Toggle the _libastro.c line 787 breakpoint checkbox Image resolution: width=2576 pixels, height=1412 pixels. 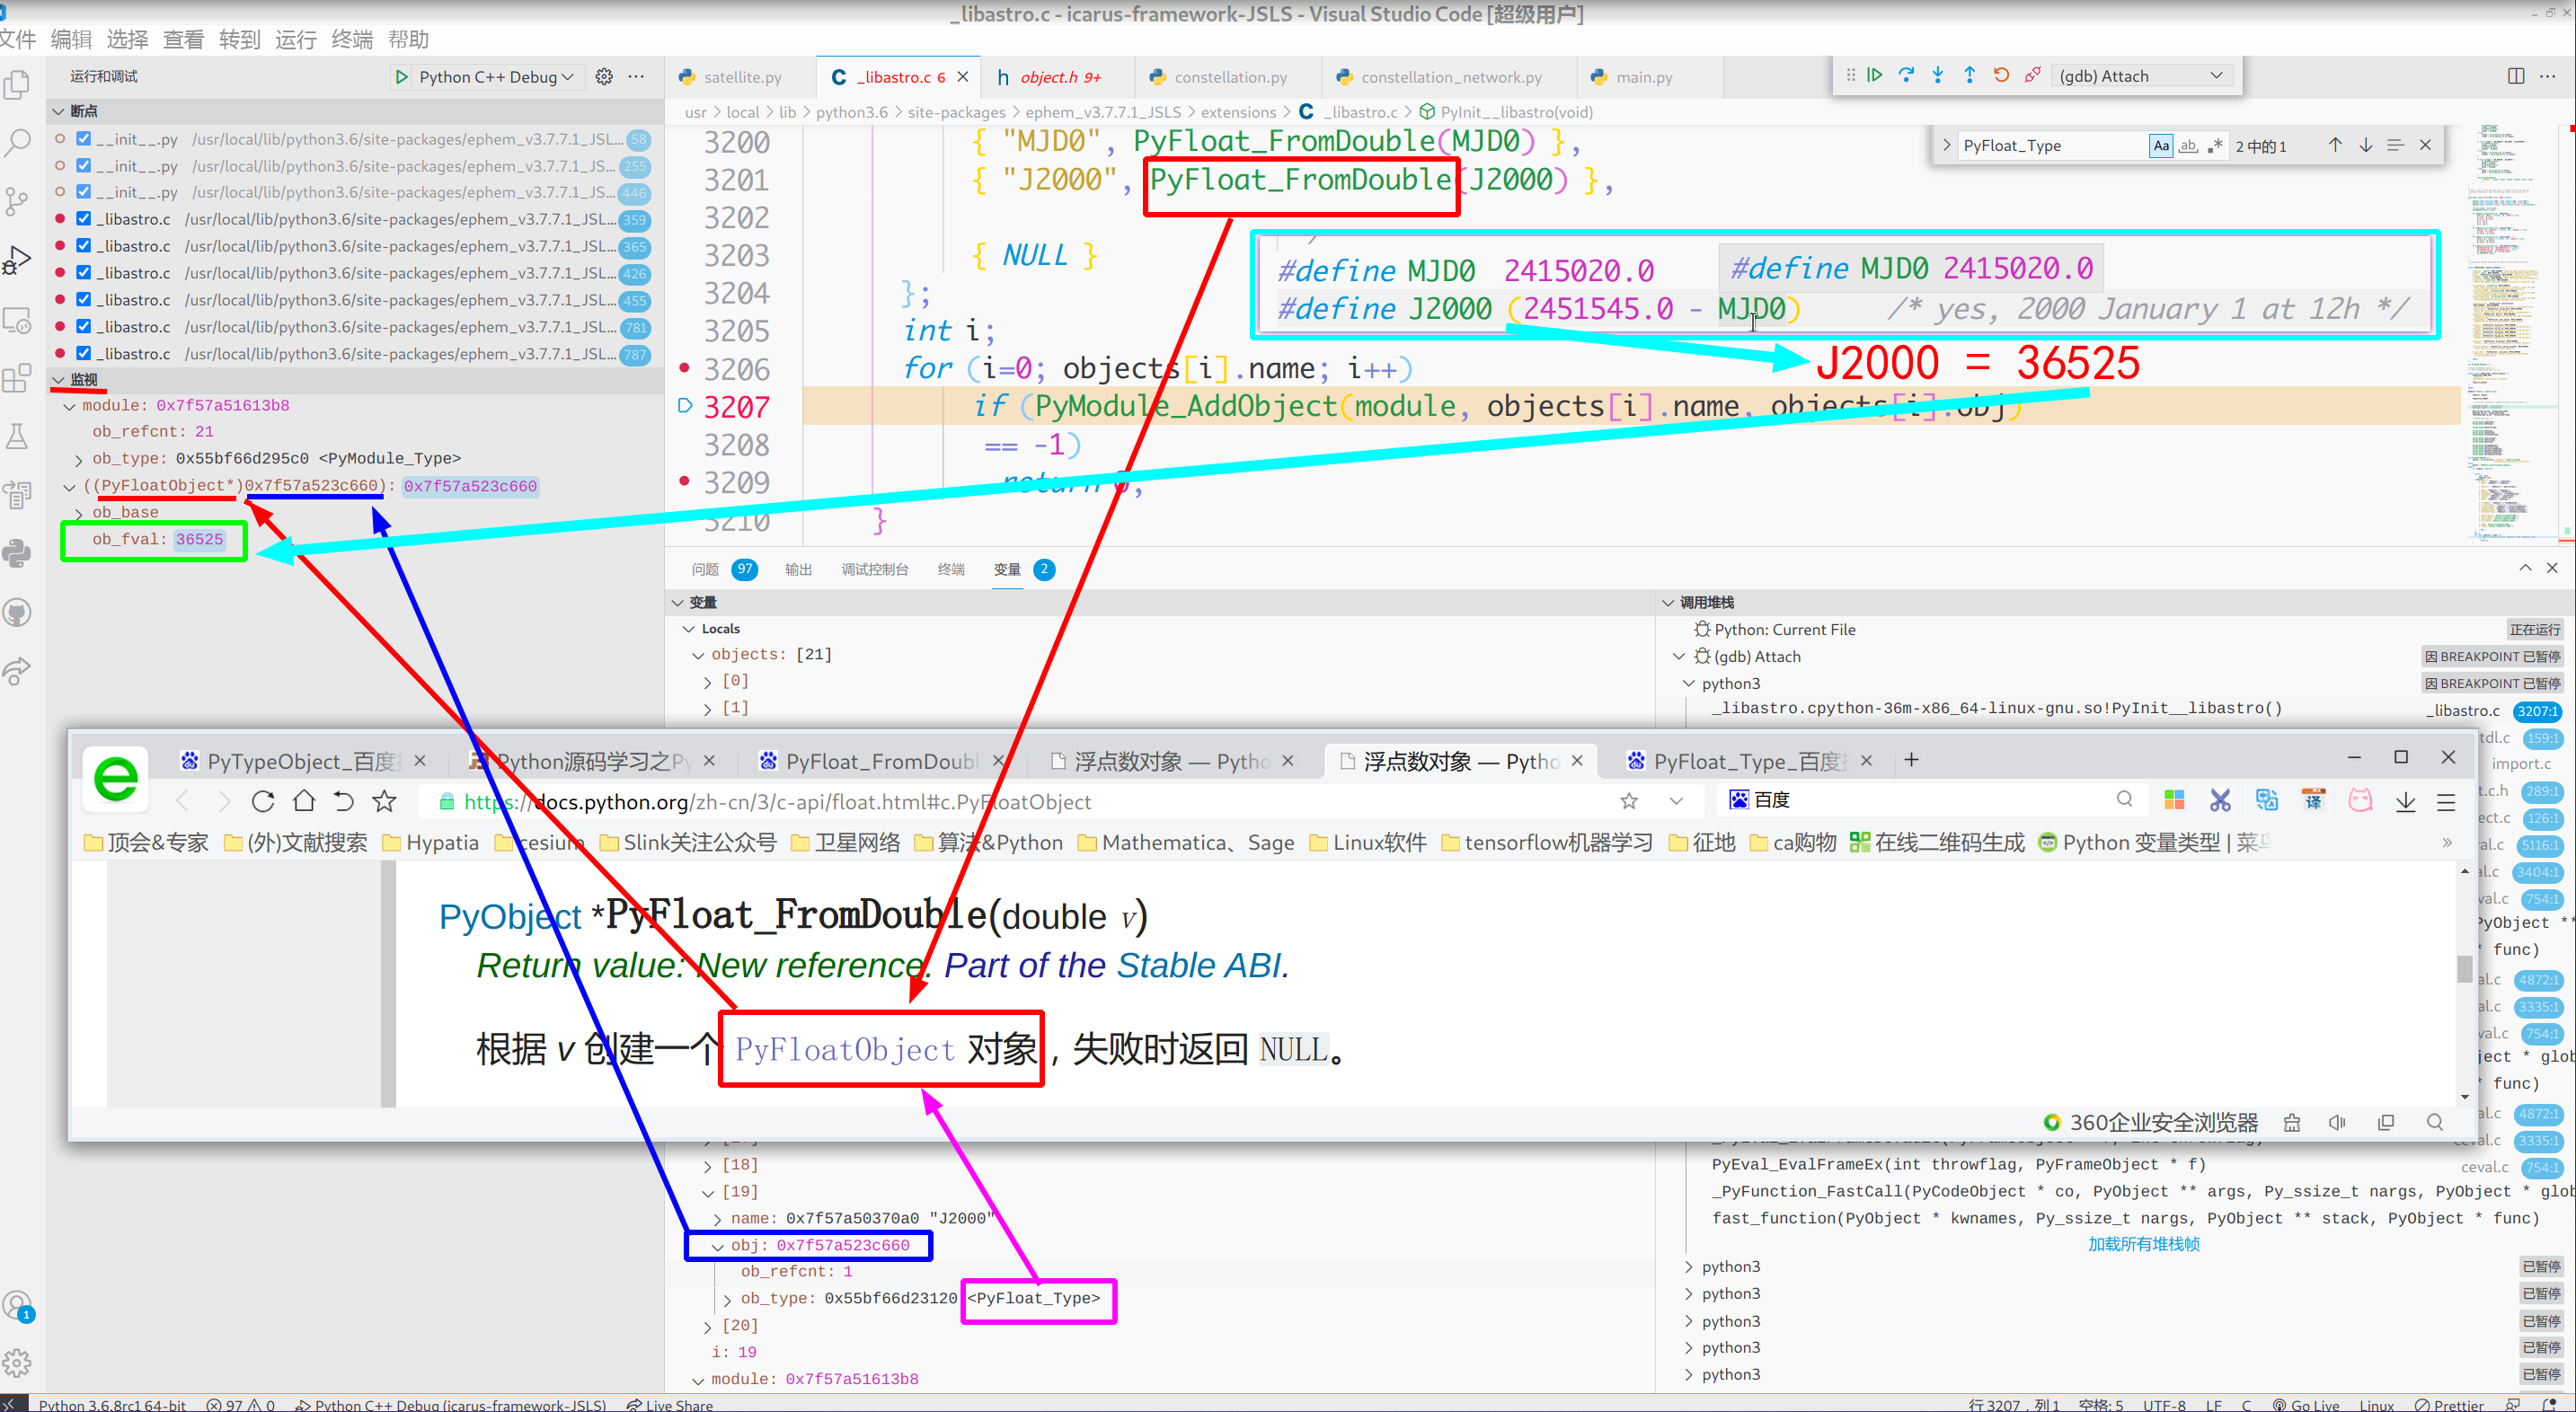84,353
